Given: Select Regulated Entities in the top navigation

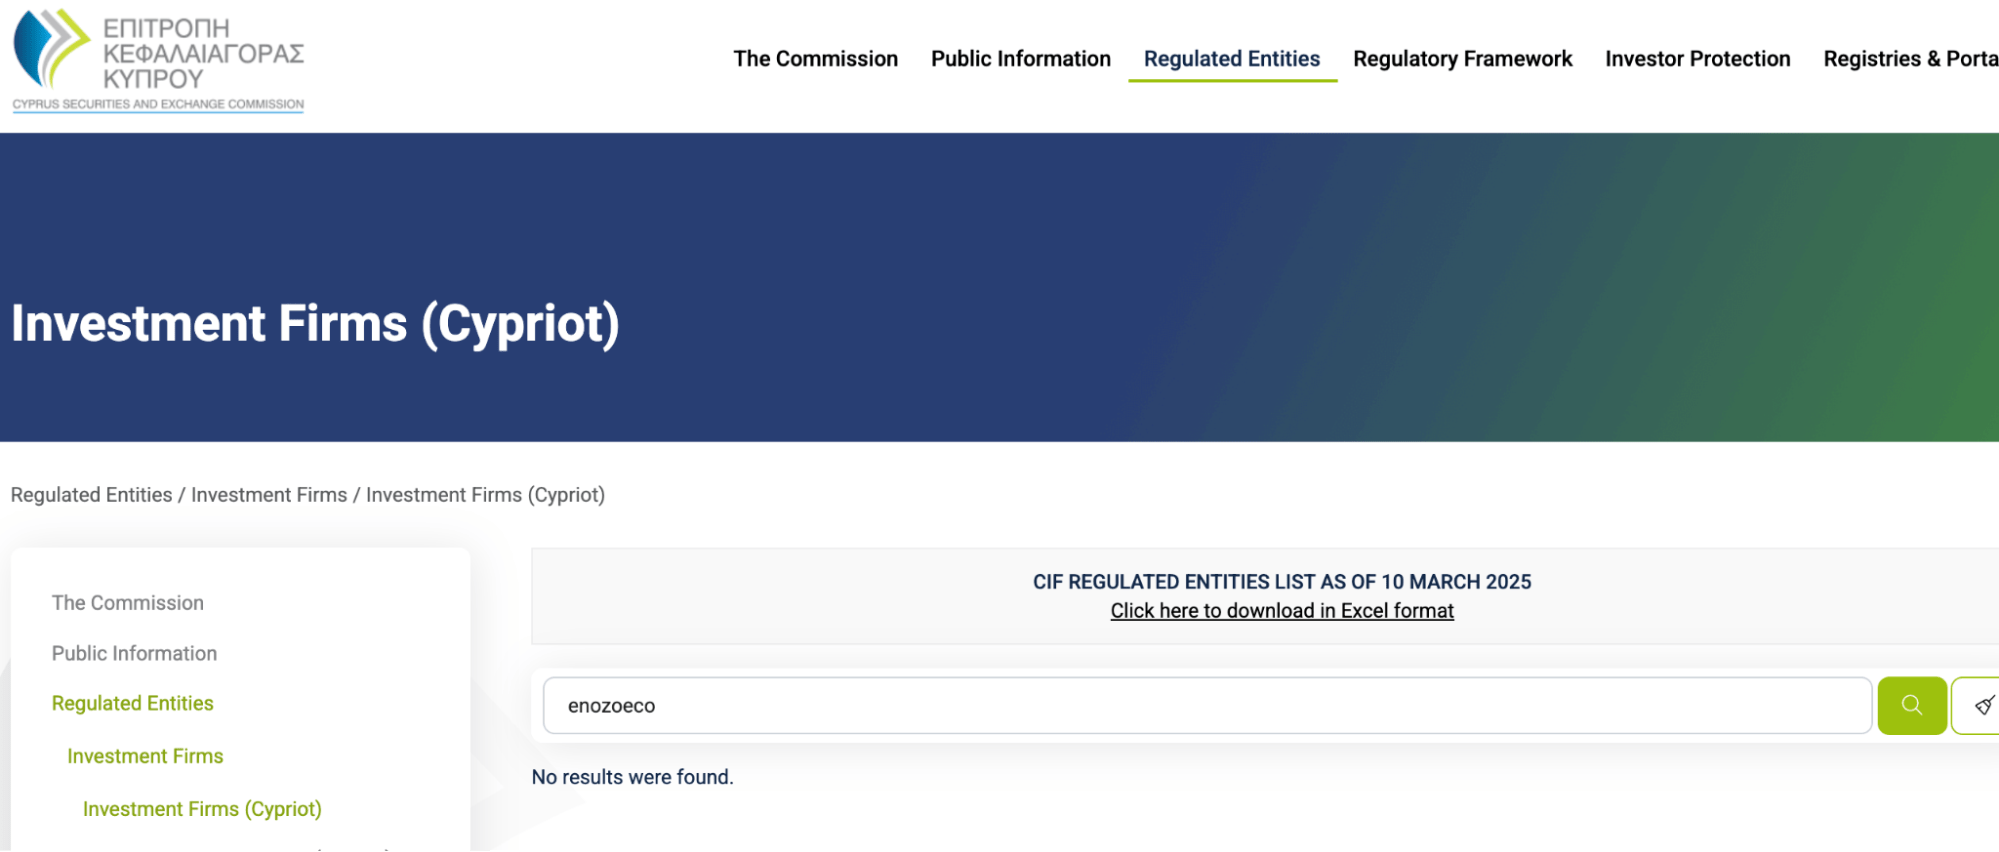Looking at the screenshot, I should click(1231, 59).
